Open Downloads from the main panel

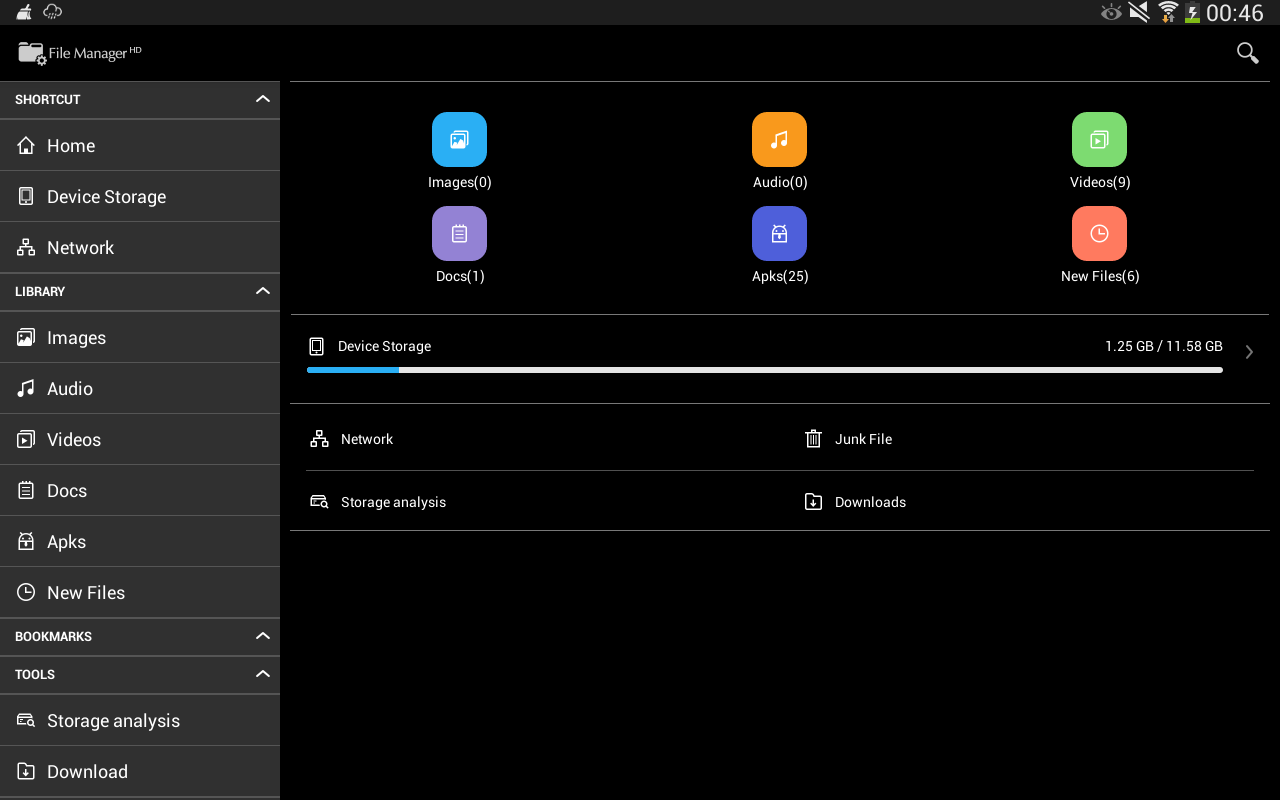[868, 501]
